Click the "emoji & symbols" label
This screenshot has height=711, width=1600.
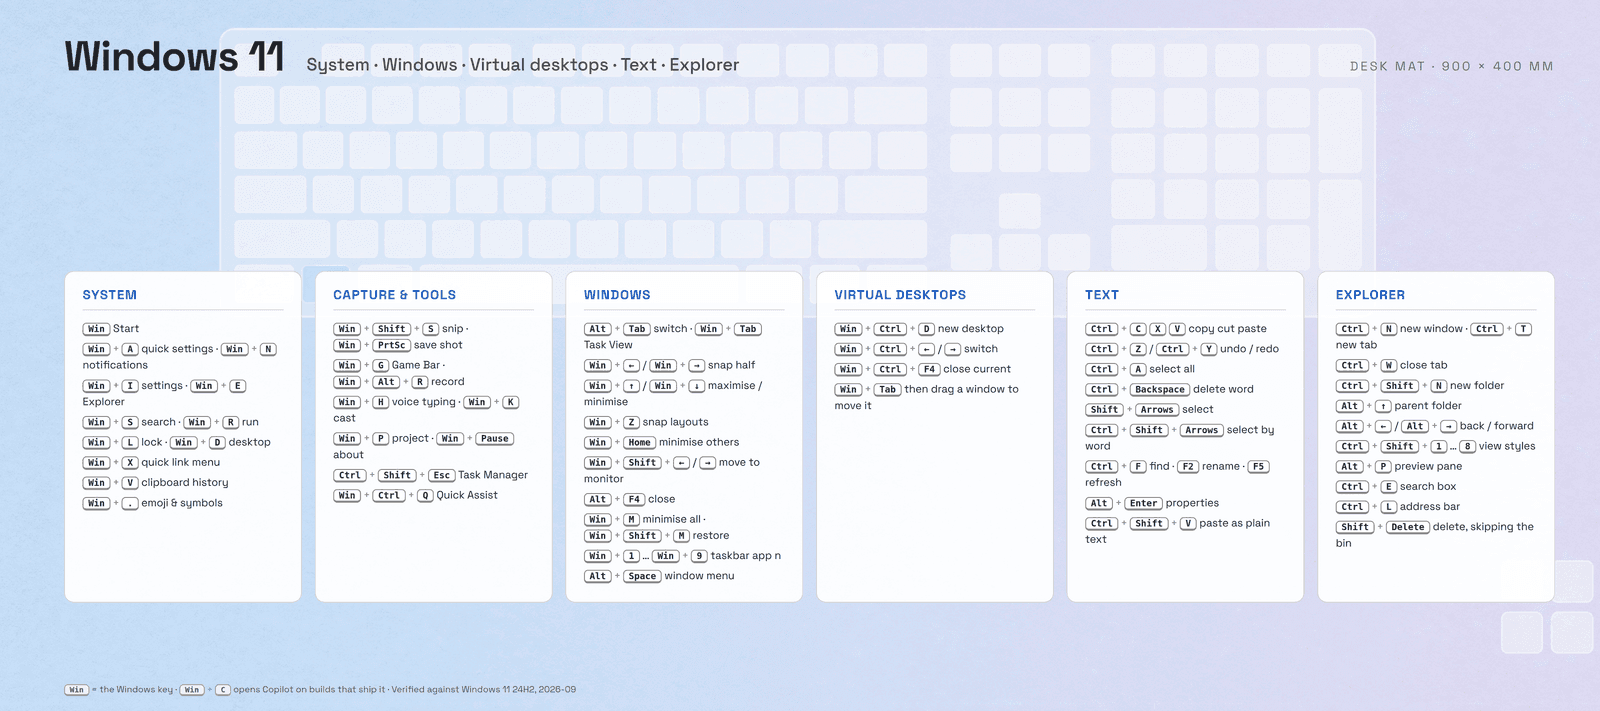point(181,503)
